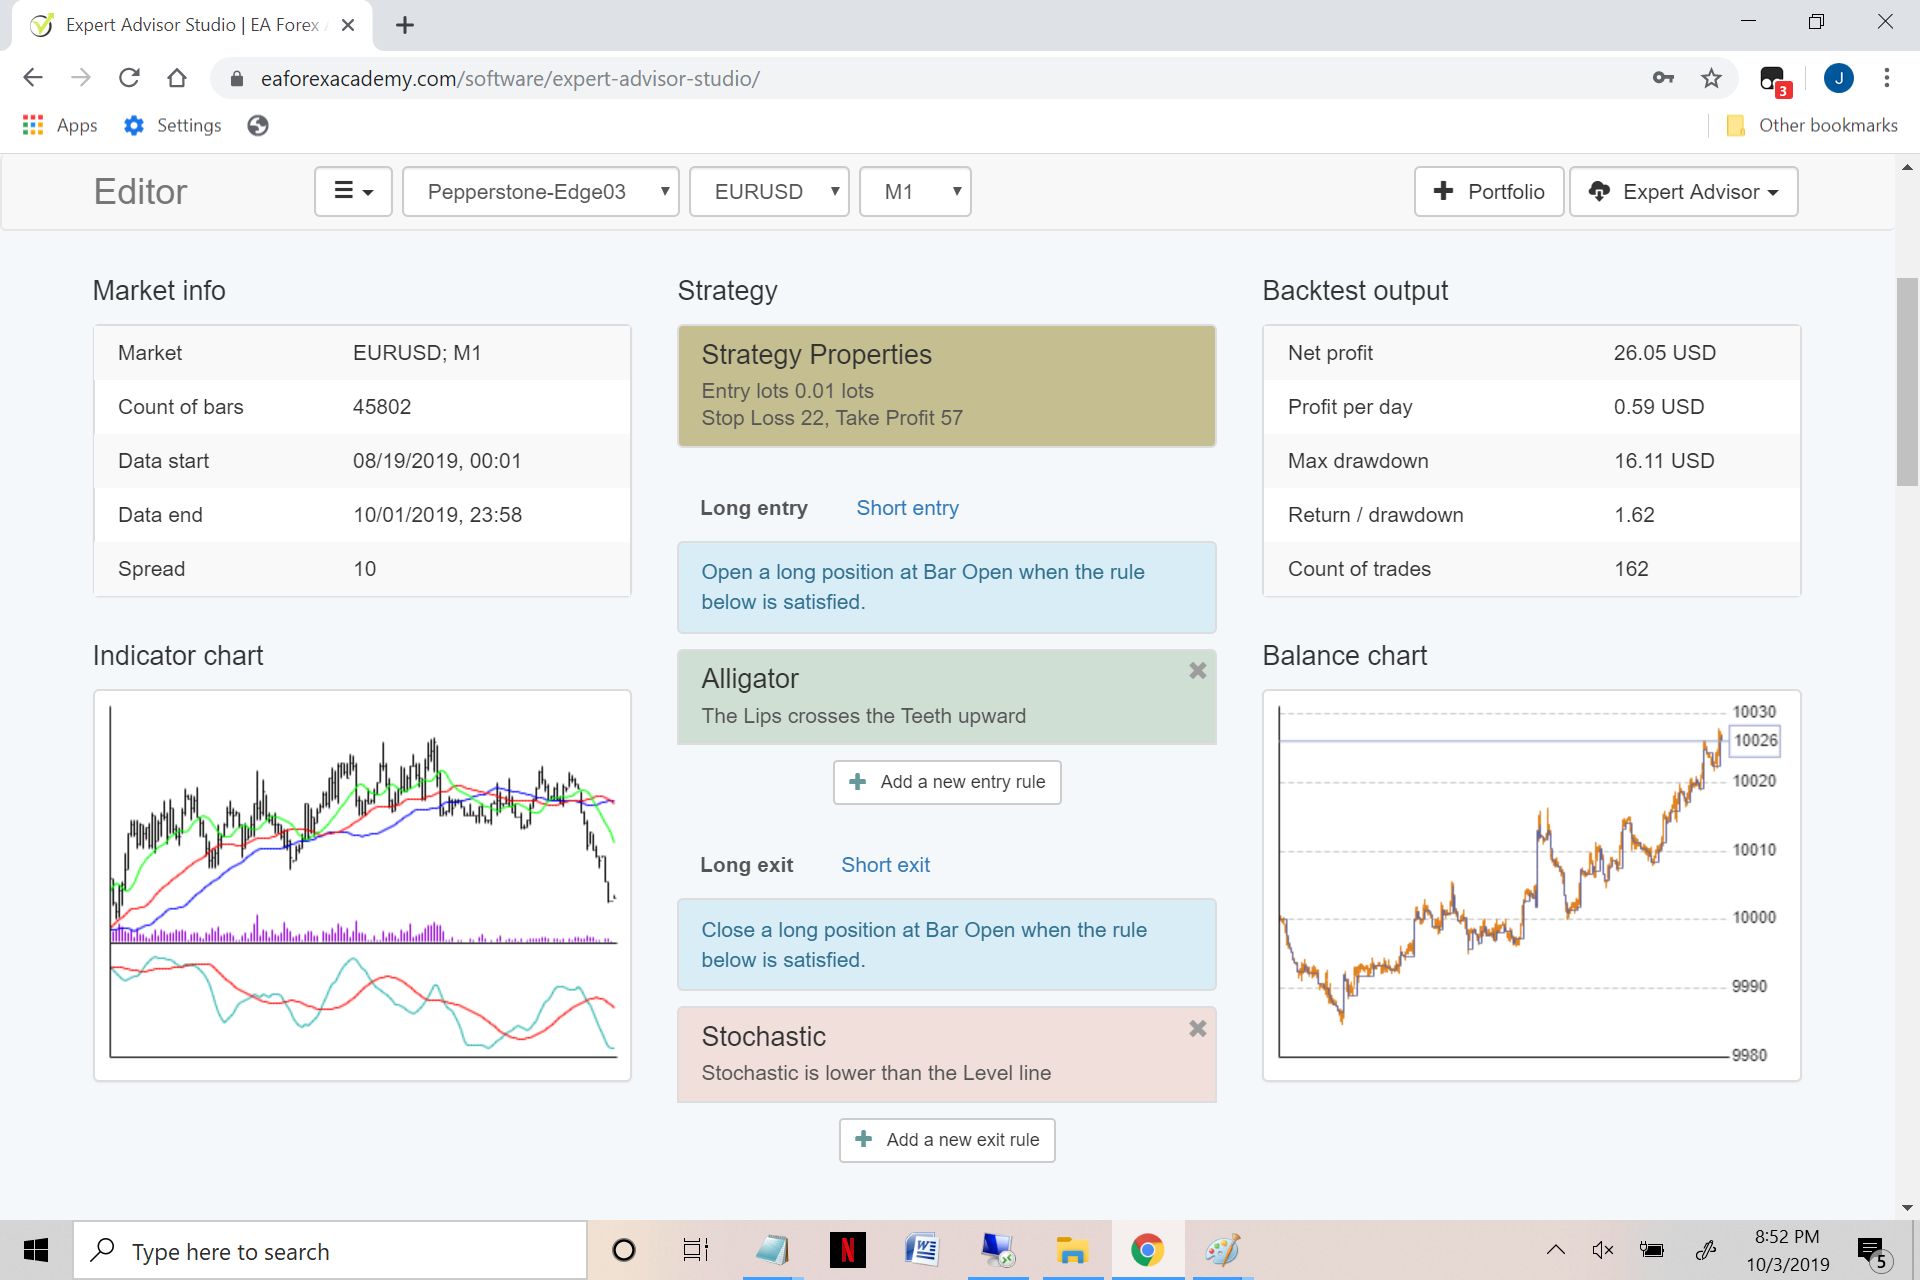Switch to the Short entry tab
The width and height of the screenshot is (1920, 1280).
[907, 508]
